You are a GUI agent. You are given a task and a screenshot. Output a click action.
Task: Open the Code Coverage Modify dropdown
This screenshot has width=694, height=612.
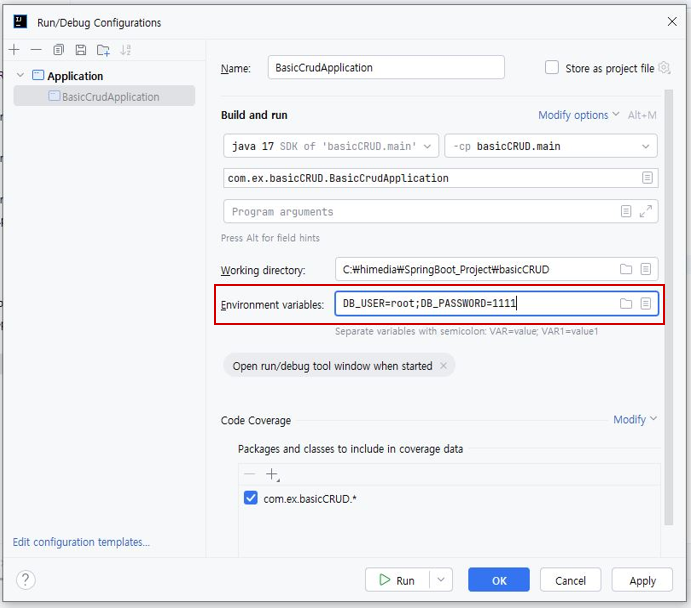pos(637,421)
